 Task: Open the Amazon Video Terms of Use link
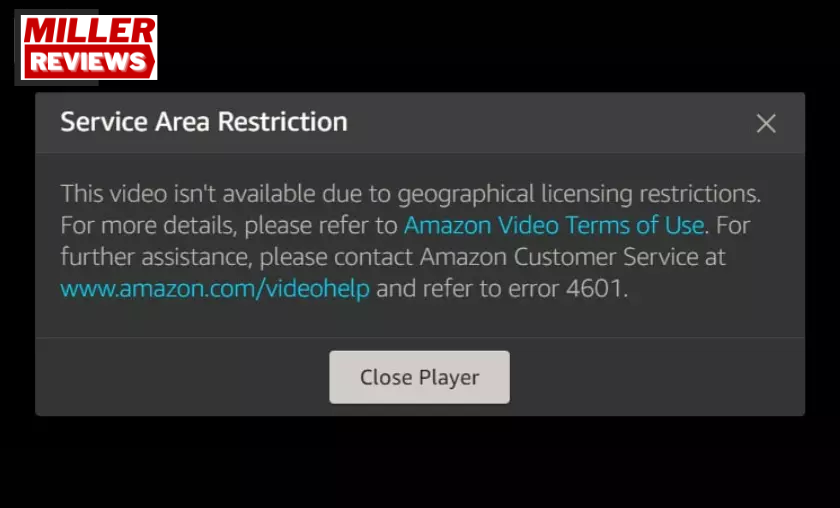pos(554,225)
